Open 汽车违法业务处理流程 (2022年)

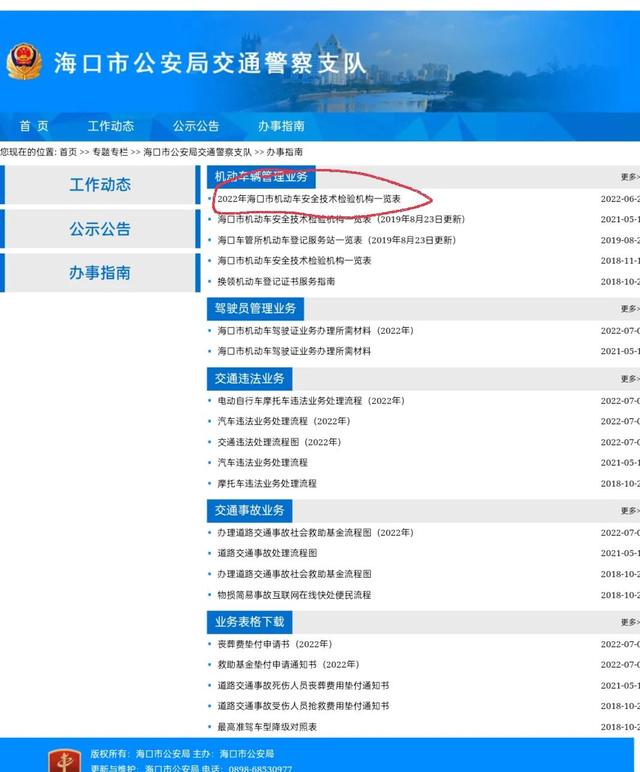click(284, 421)
